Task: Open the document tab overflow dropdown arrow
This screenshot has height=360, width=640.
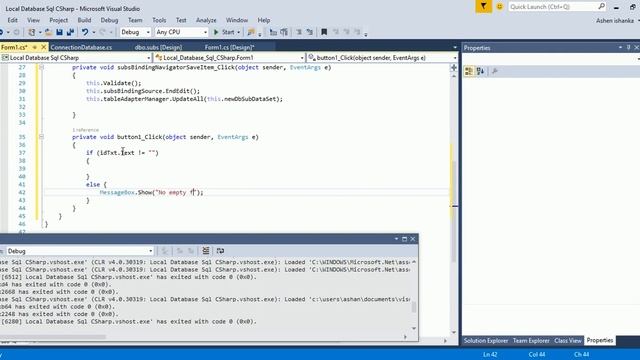Action: pyautogui.click(x=455, y=47)
